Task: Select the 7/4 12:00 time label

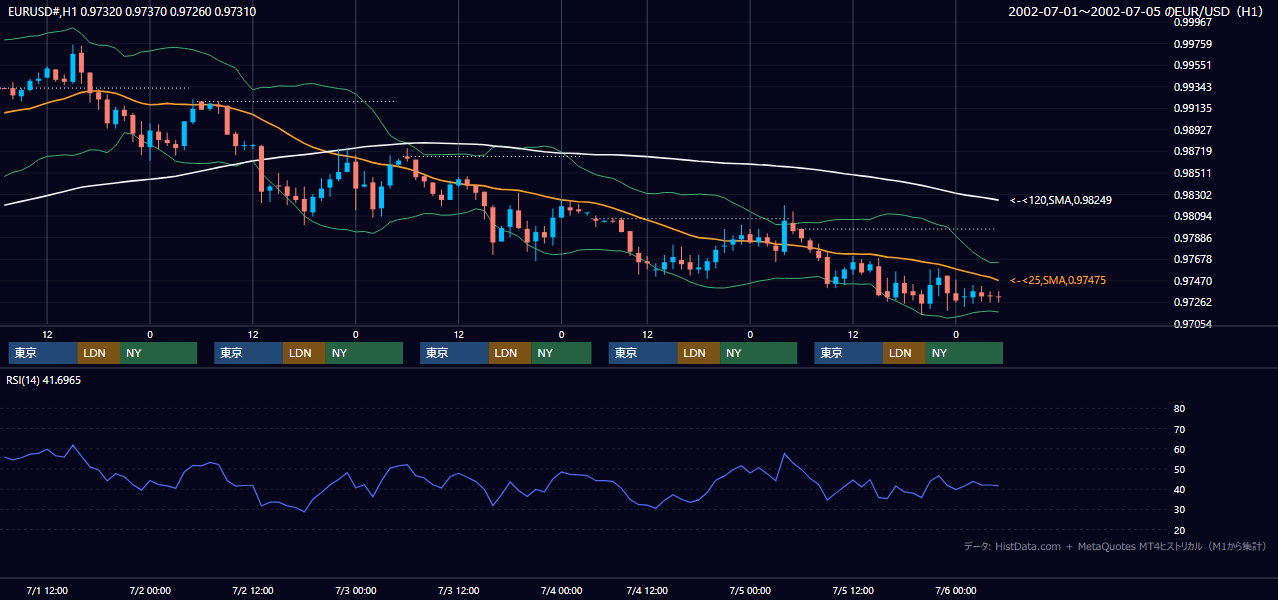Action: click(647, 590)
